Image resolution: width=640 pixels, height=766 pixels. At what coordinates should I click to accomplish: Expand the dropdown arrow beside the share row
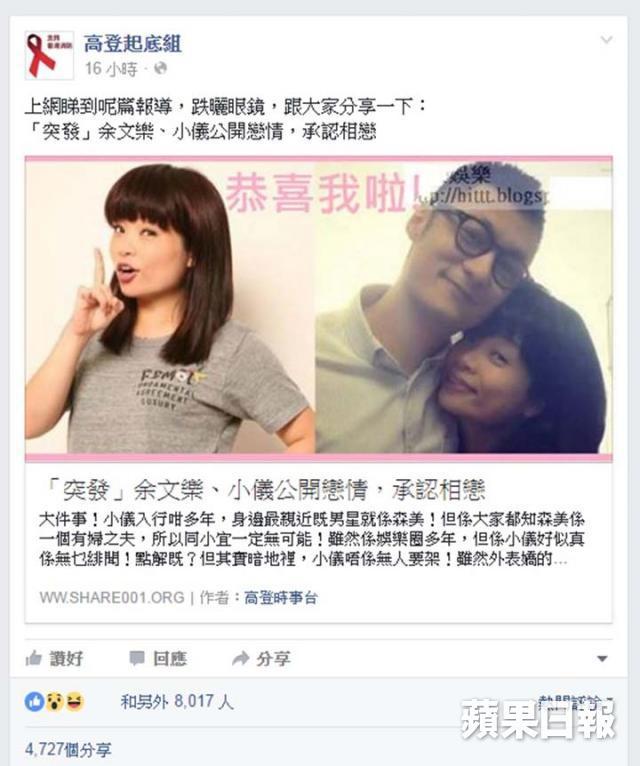pos(602,659)
